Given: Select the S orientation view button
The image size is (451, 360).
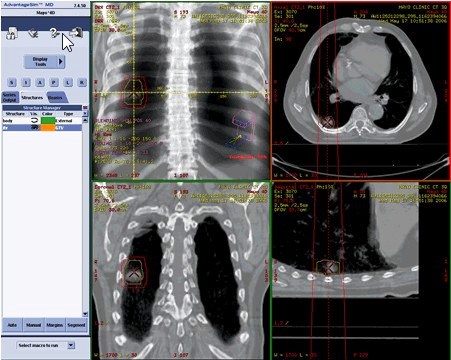Looking at the screenshot, I should (12, 82).
